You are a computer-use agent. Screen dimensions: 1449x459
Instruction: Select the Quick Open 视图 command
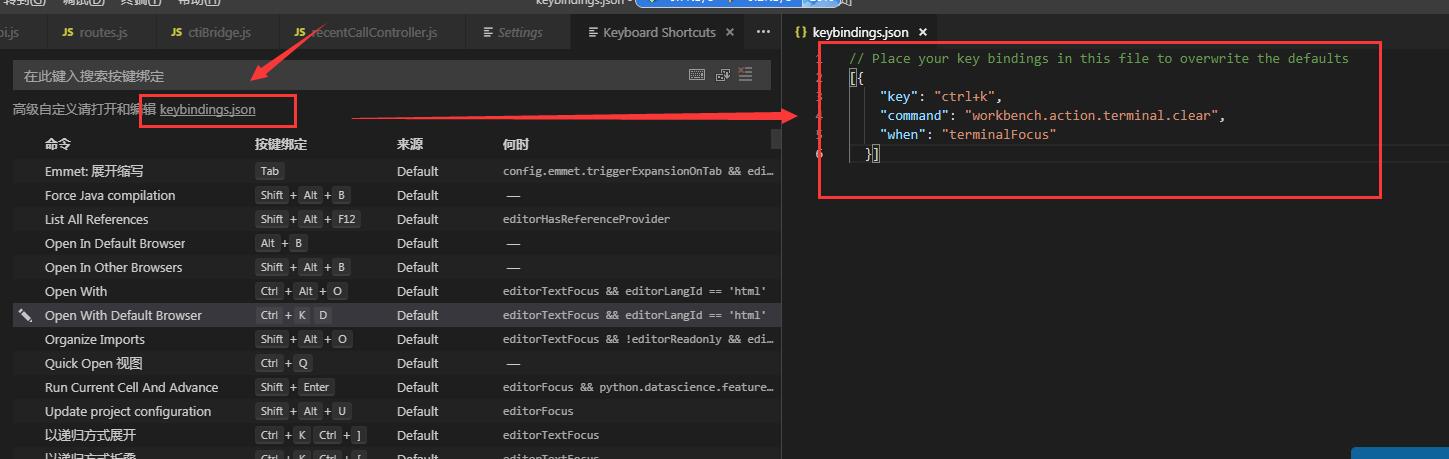tap(94, 363)
